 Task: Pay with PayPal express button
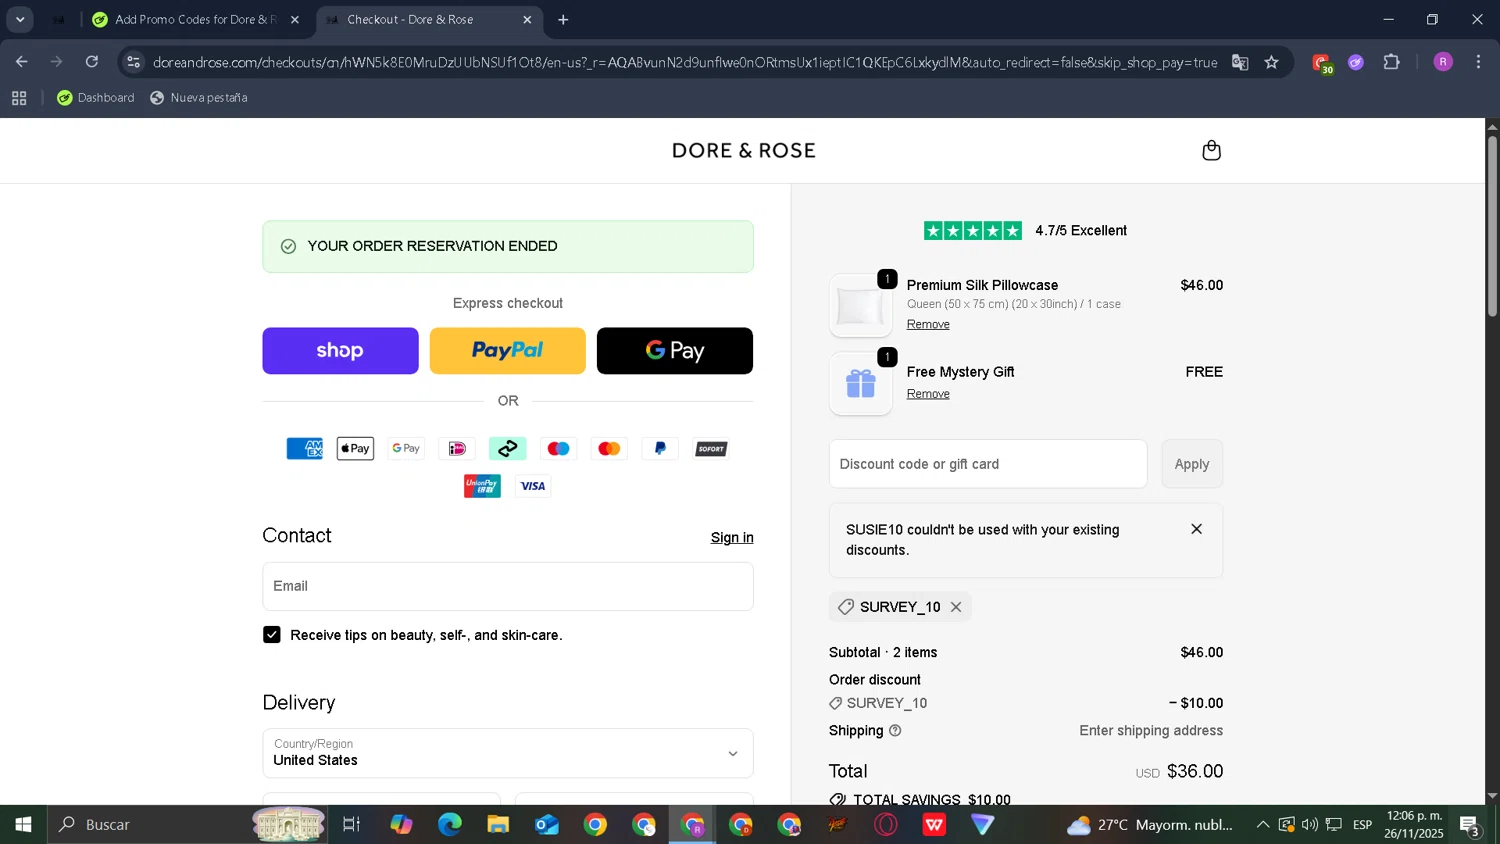point(508,351)
